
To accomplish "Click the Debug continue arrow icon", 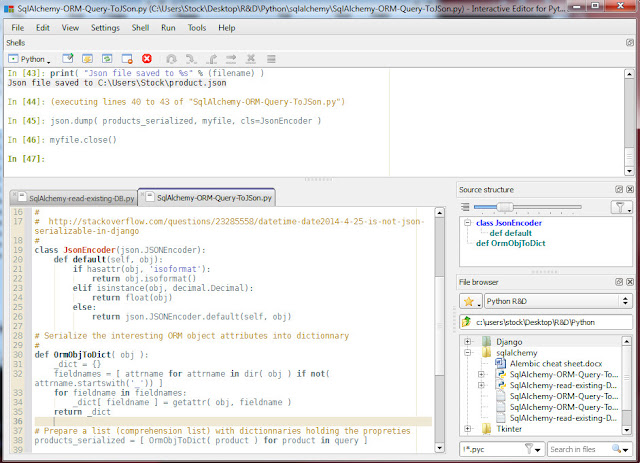I will pyautogui.click(x=231, y=59).
